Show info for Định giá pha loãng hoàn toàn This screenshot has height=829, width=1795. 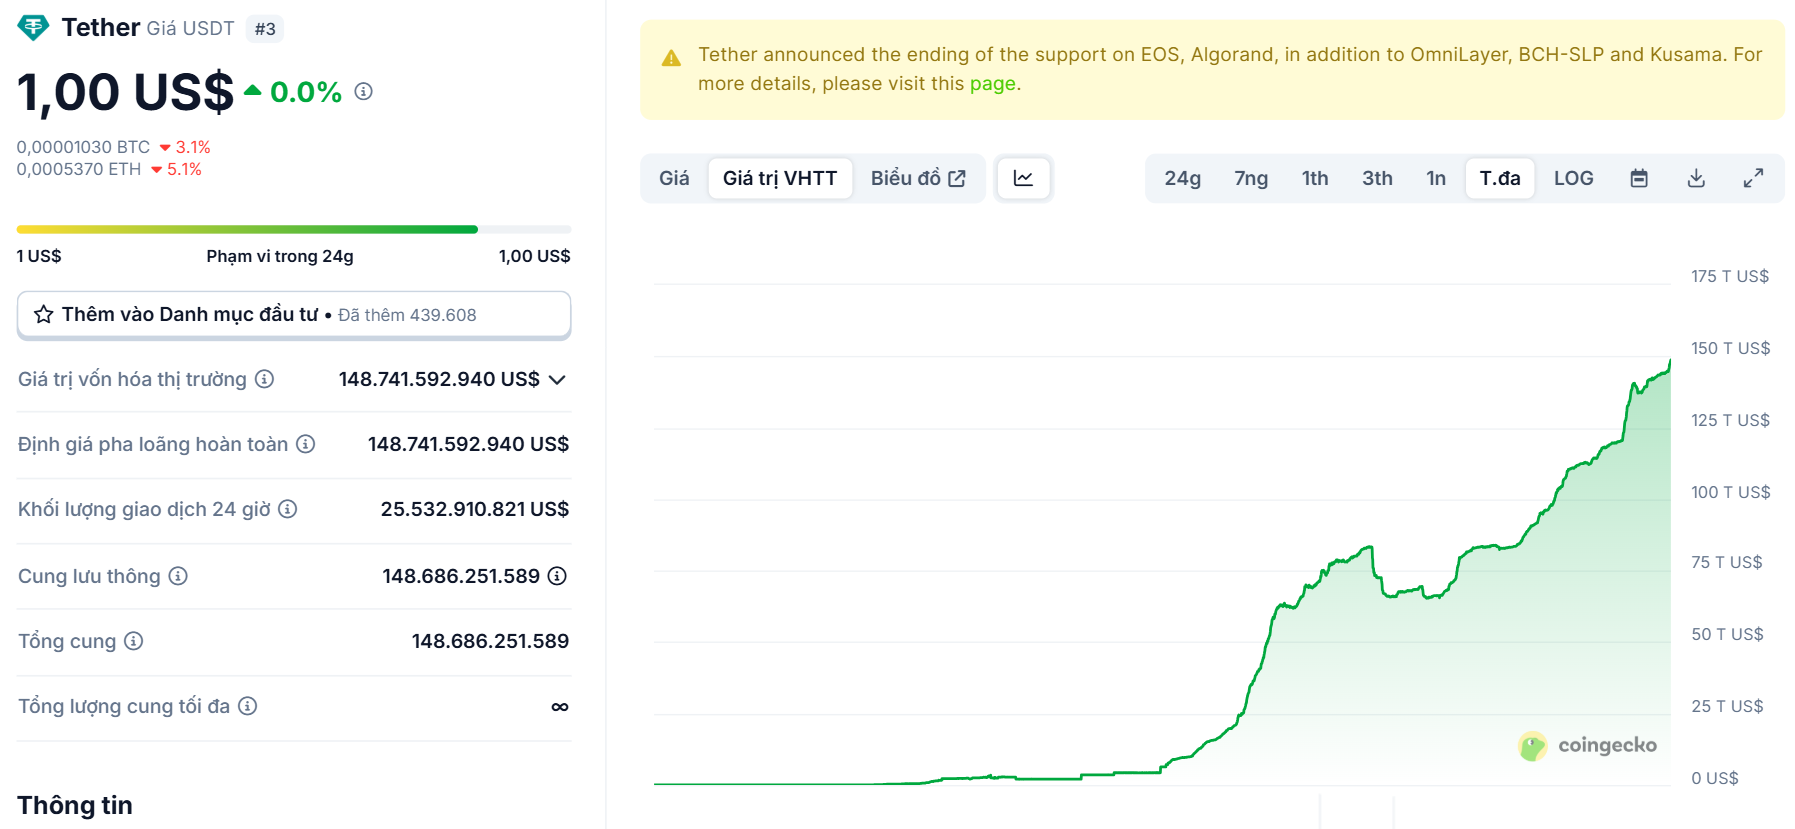click(306, 444)
